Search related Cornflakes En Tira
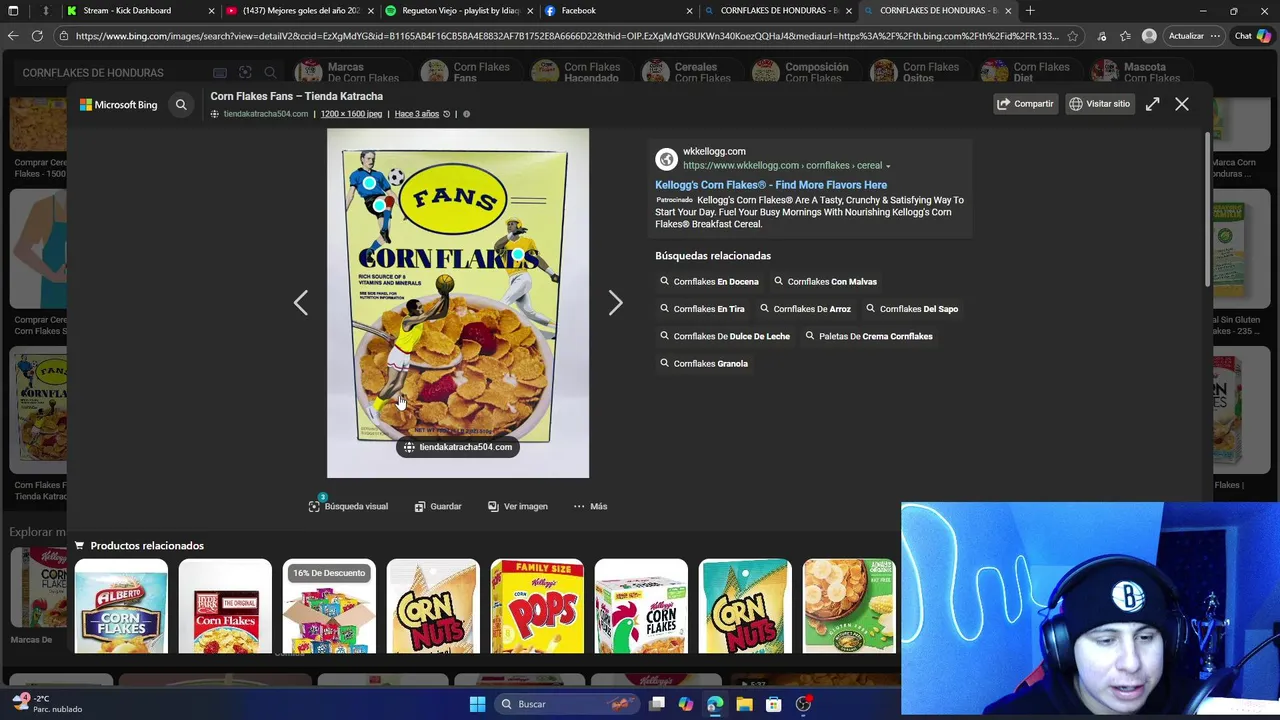Viewport: 1280px width, 720px height. tap(702, 309)
